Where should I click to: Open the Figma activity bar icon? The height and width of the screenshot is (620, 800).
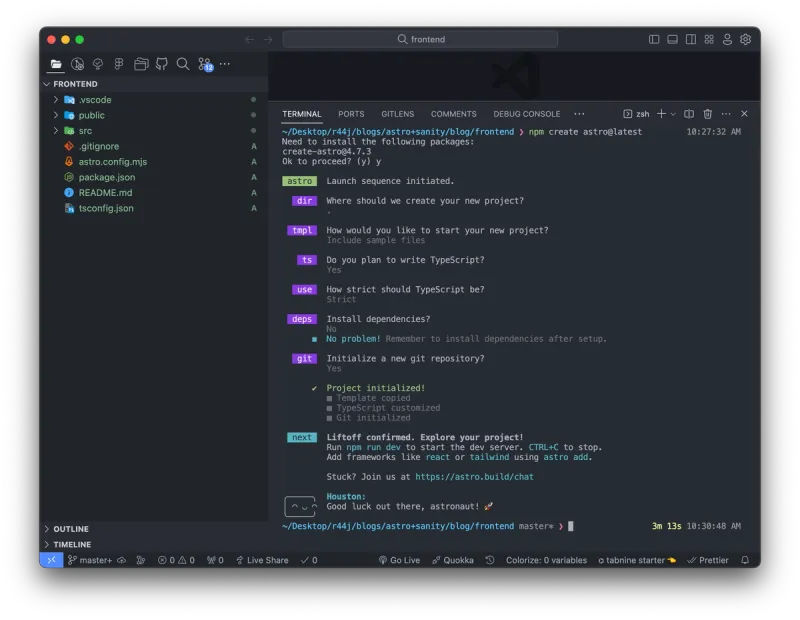click(119, 64)
